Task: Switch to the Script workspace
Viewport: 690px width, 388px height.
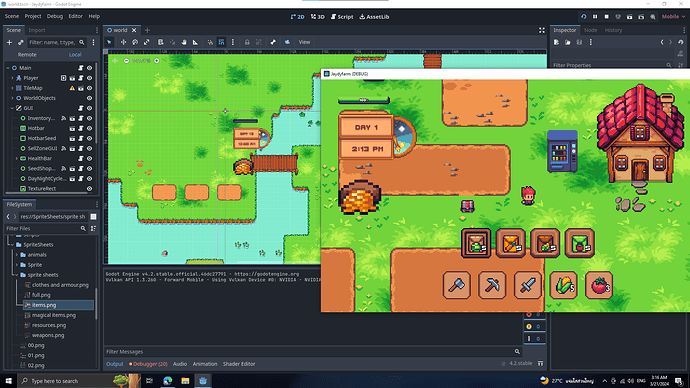Action: [342, 17]
